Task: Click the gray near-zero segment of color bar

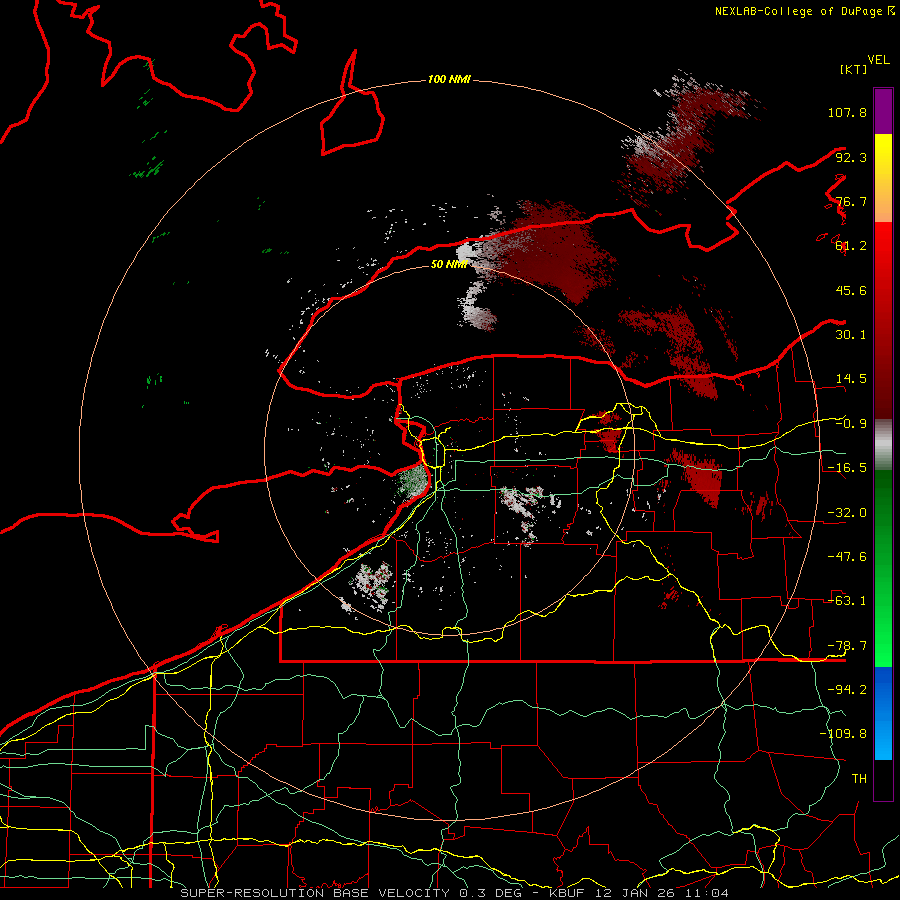Action: coord(883,445)
